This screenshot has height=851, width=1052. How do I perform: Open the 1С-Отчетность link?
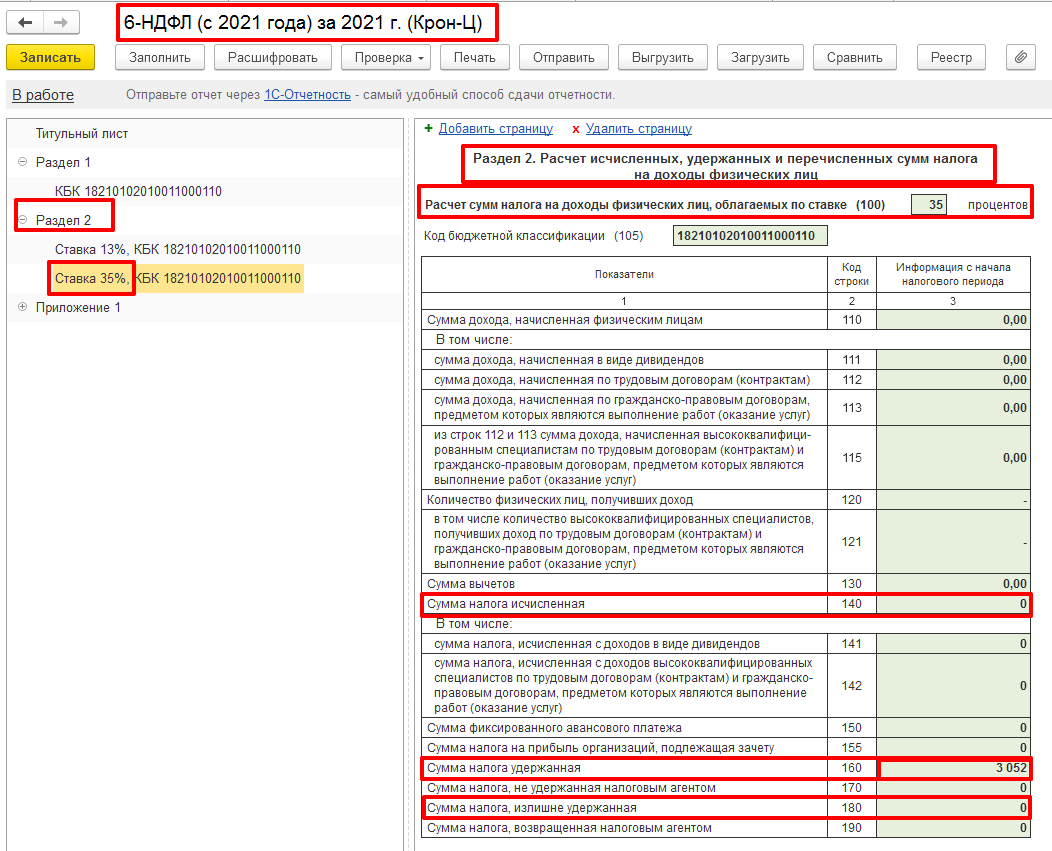[x=307, y=95]
